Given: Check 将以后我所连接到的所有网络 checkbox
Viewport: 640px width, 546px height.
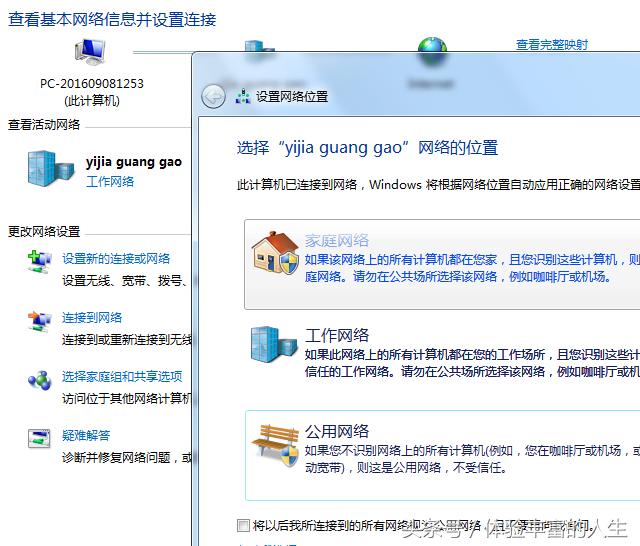Looking at the screenshot, I should click(243, 525).
